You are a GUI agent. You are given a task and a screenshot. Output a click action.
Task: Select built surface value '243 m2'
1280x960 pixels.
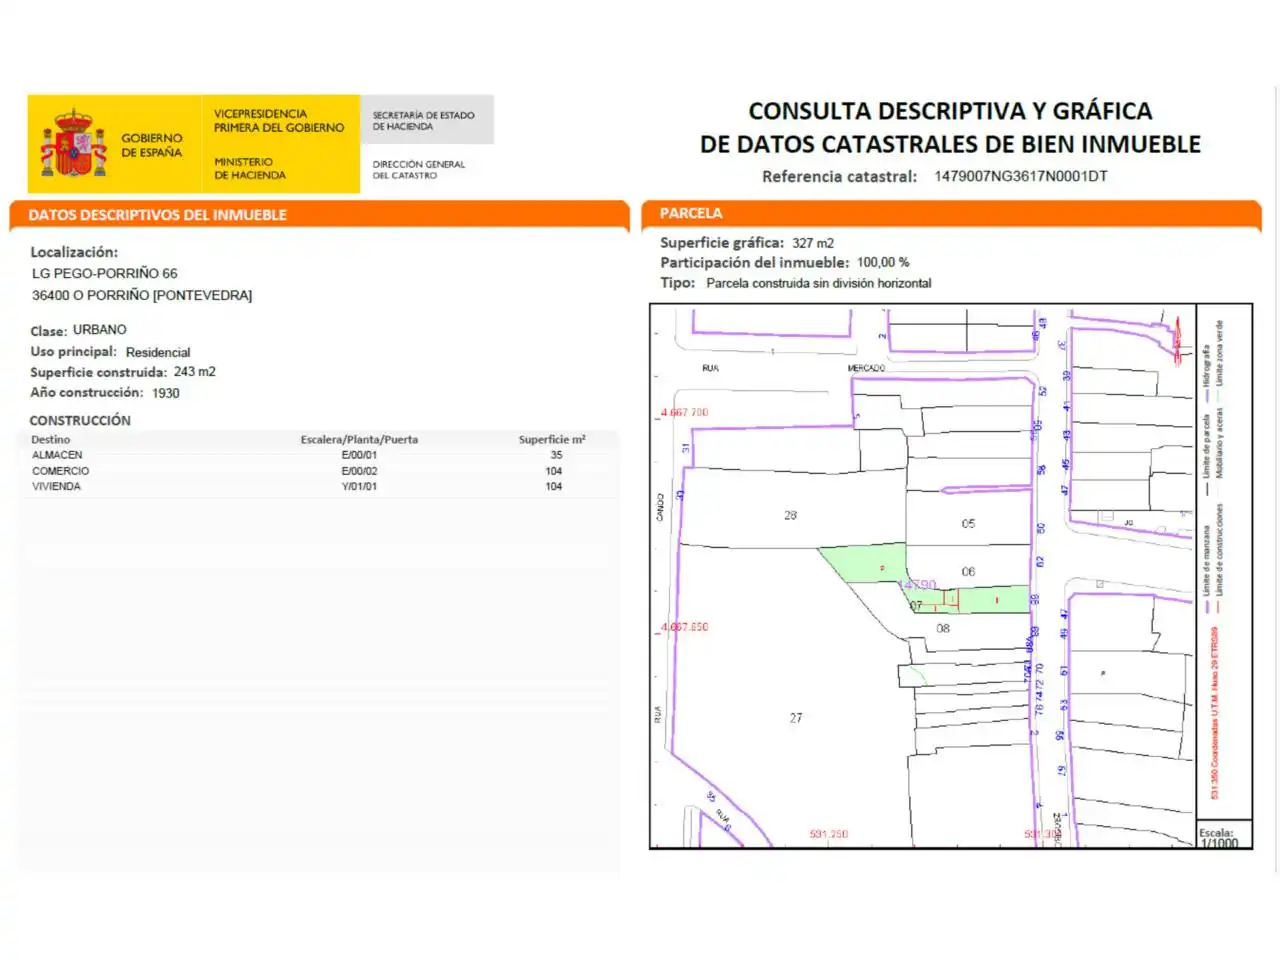pyautogui.click(x=194, y=371)
